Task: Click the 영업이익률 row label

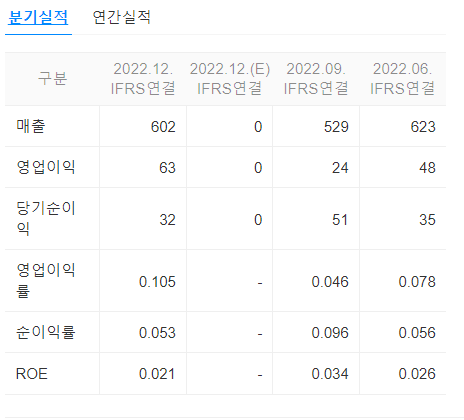Action: [x=46, y=281]
